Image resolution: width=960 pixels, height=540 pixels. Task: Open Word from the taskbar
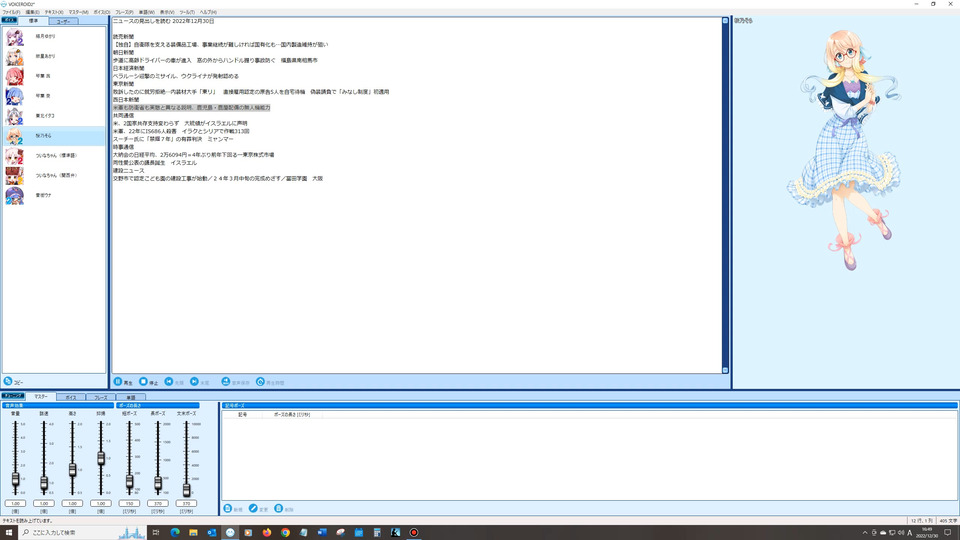pos(321,533)
